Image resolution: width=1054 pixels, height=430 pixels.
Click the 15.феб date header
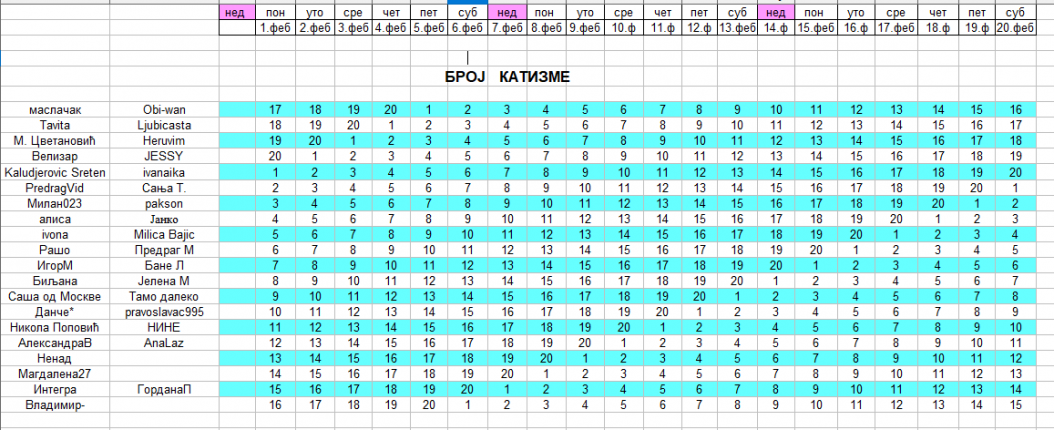point(815,28)
